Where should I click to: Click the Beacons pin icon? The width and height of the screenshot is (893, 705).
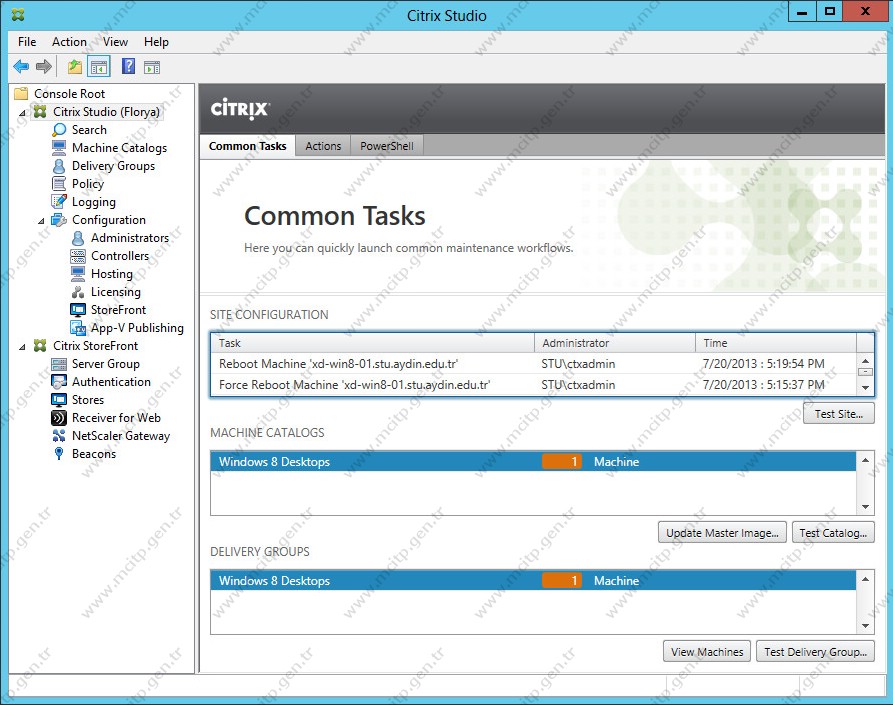[x=59, y=454]
